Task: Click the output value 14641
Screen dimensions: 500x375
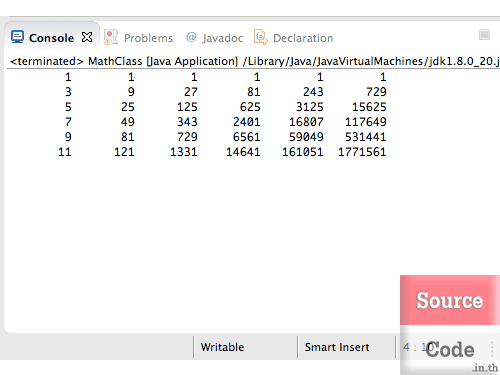Action: [243, 152]
